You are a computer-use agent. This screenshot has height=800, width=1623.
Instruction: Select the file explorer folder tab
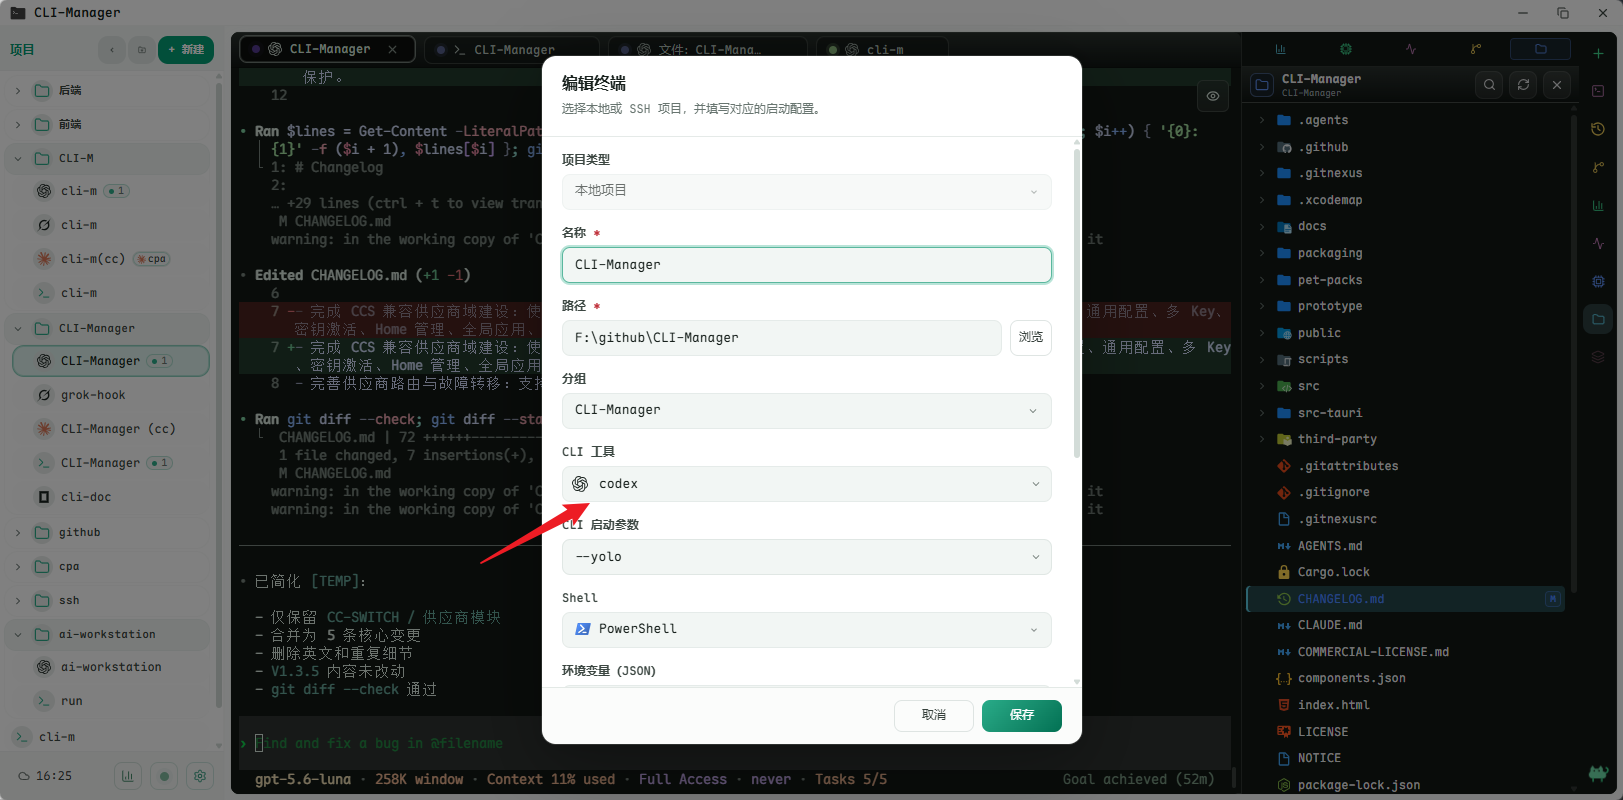coord(1540,49)
